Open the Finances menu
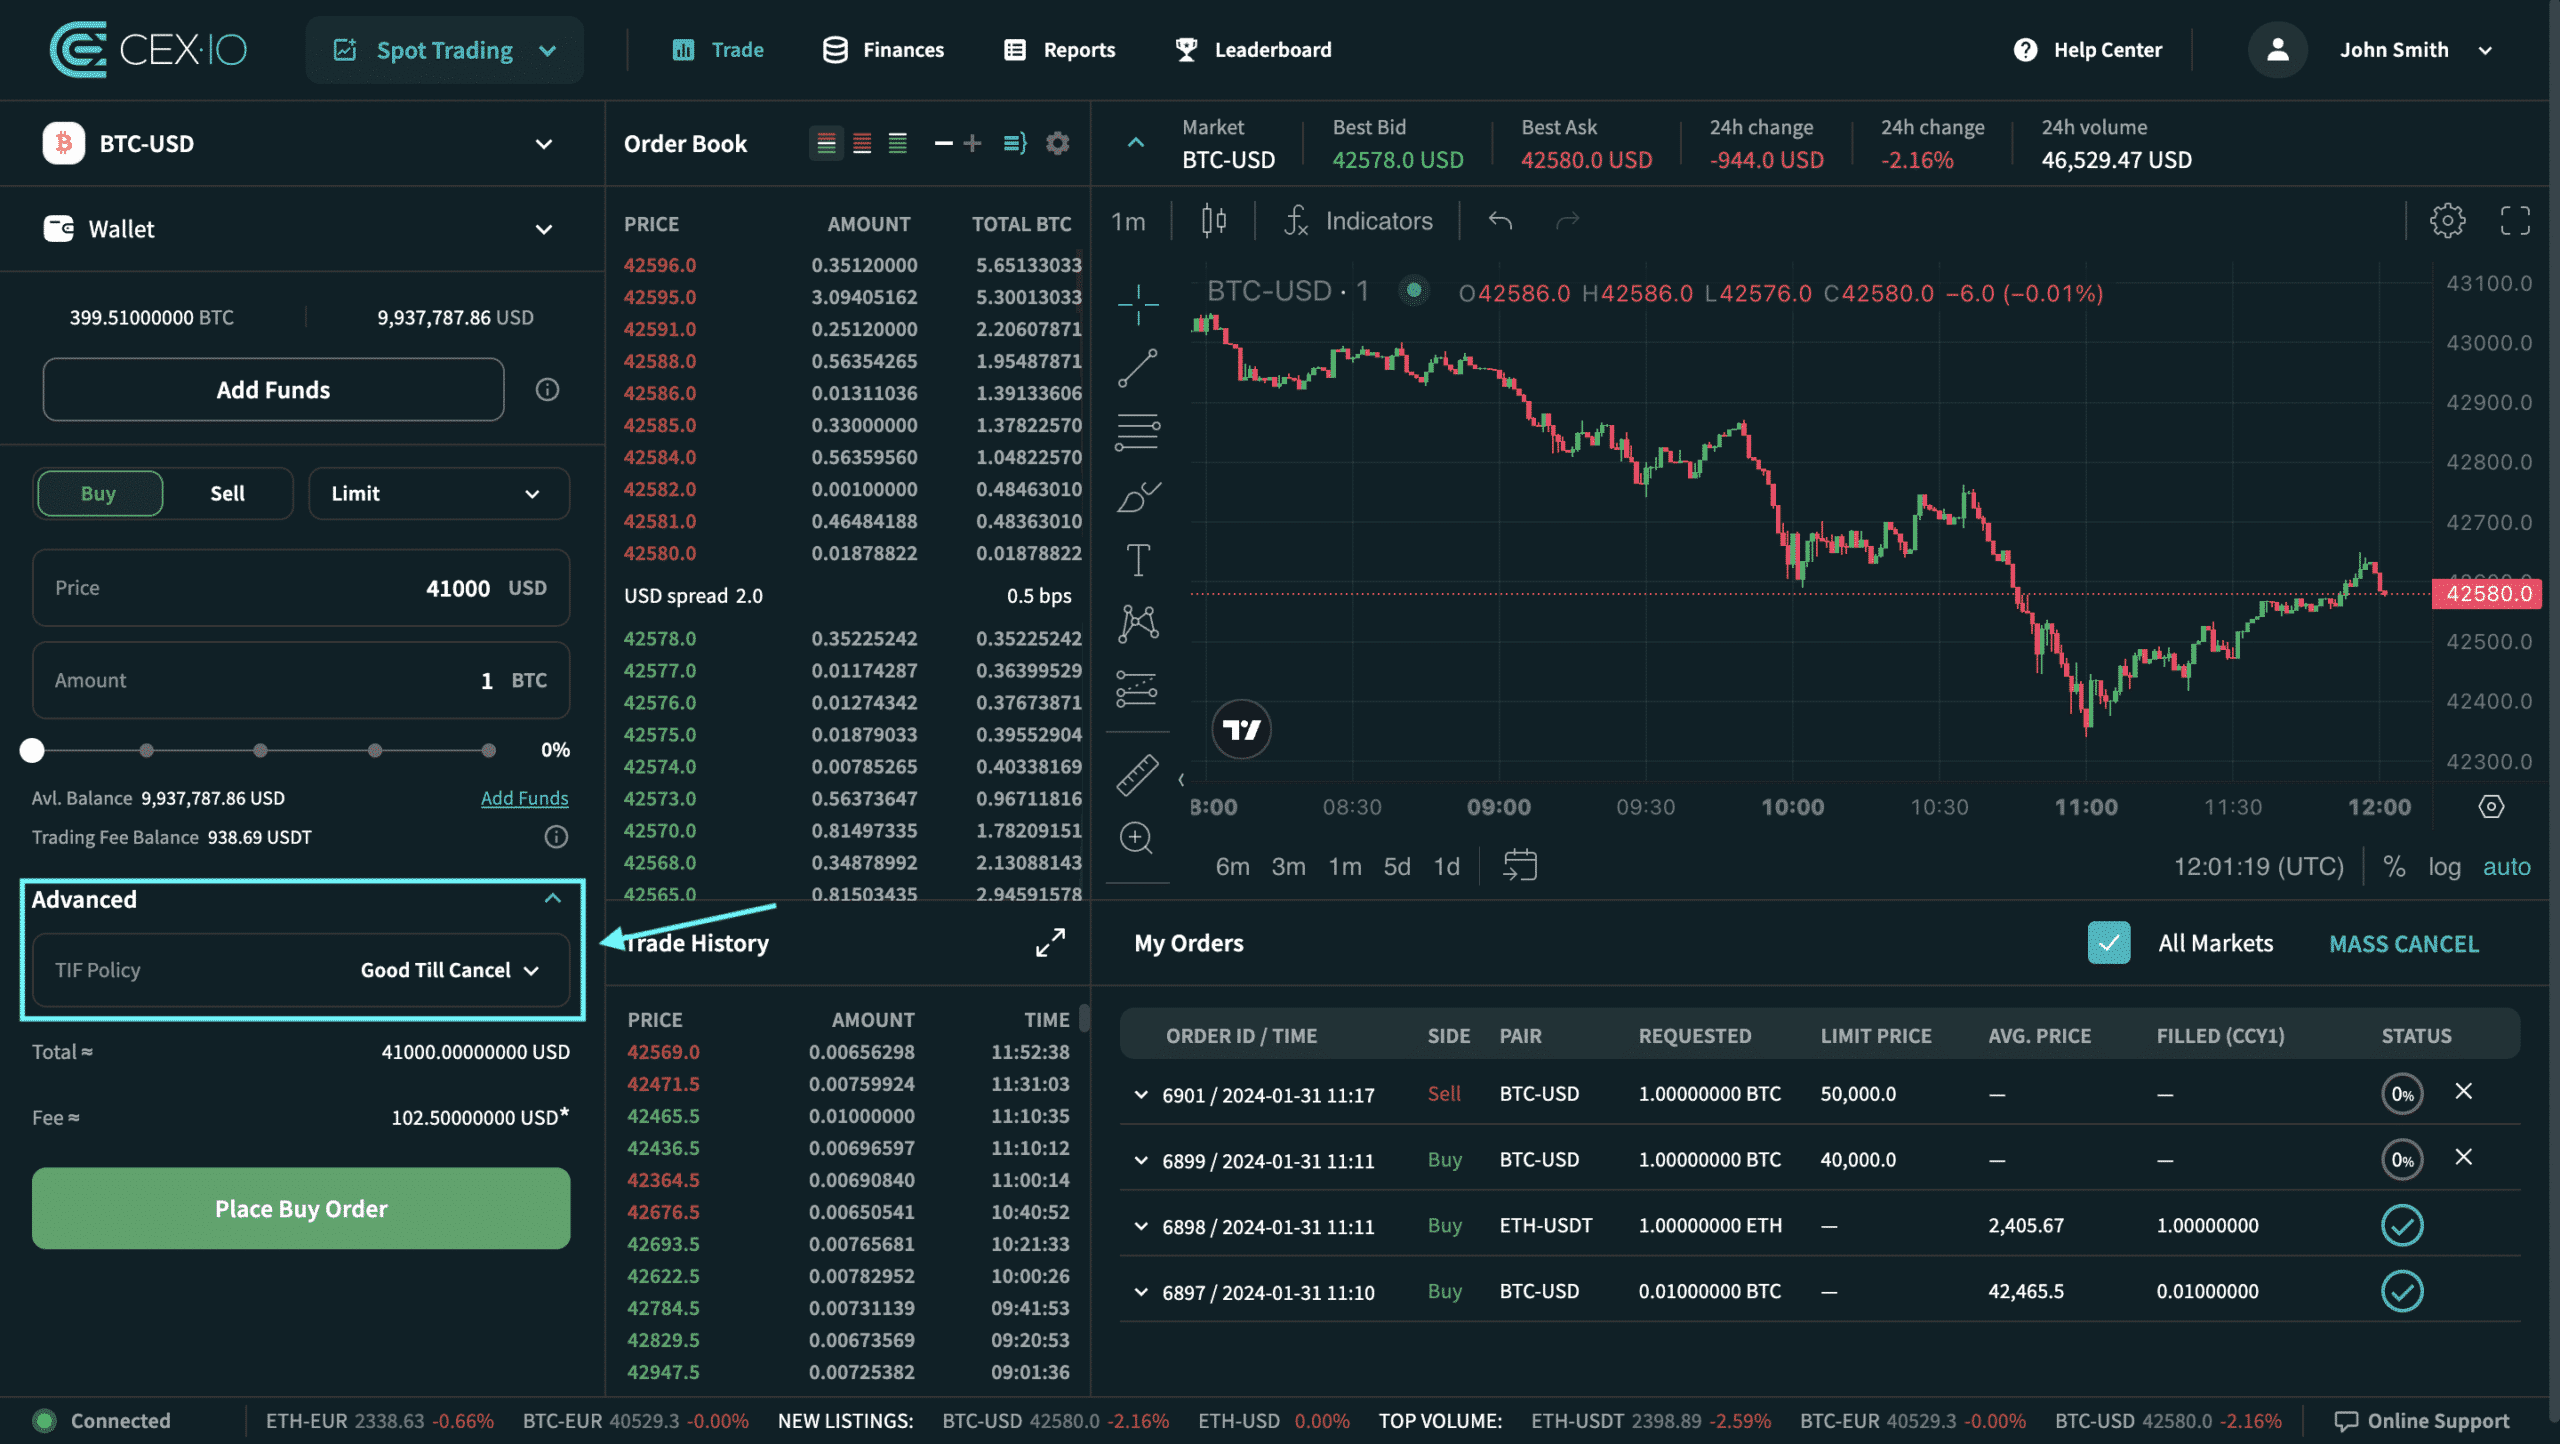Image resolution: width=2560 pixels, height=1444 pixels. [x=883, y=50]
